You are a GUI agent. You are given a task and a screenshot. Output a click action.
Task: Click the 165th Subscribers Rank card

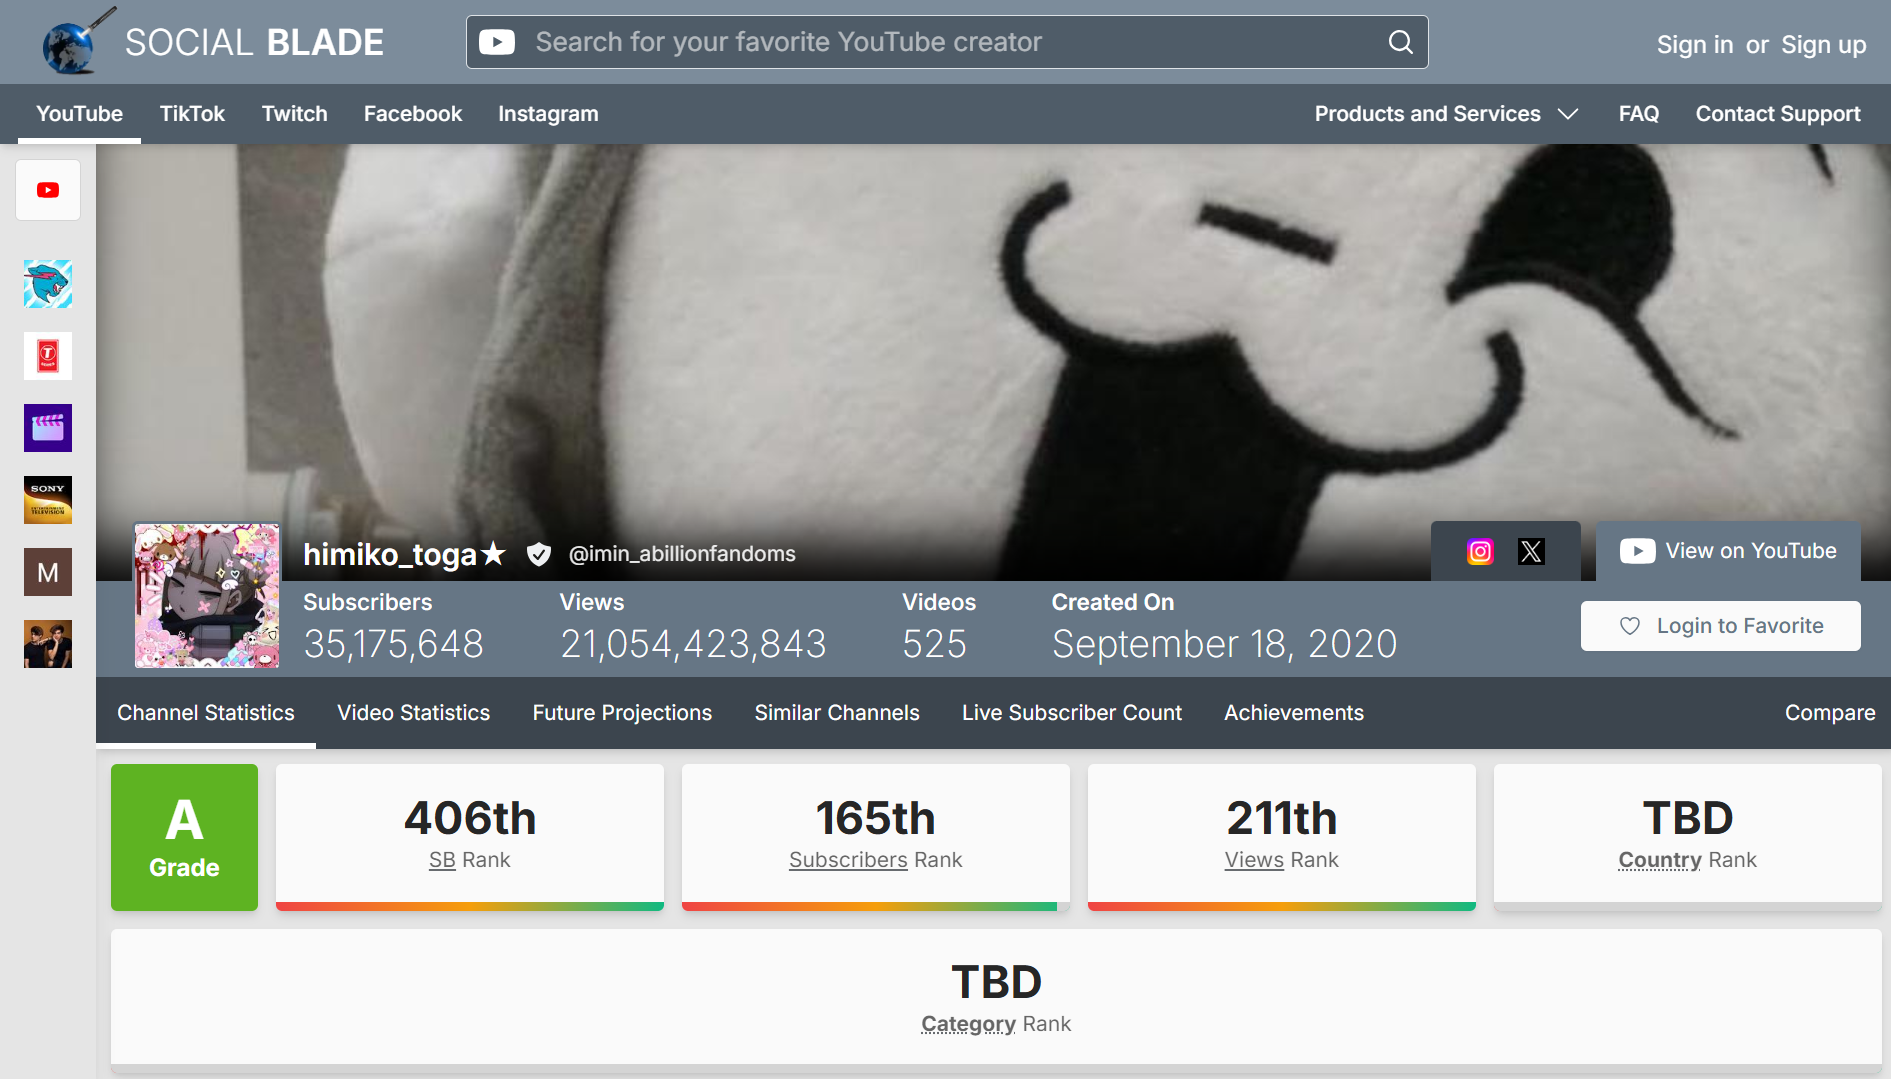(876, 837)
